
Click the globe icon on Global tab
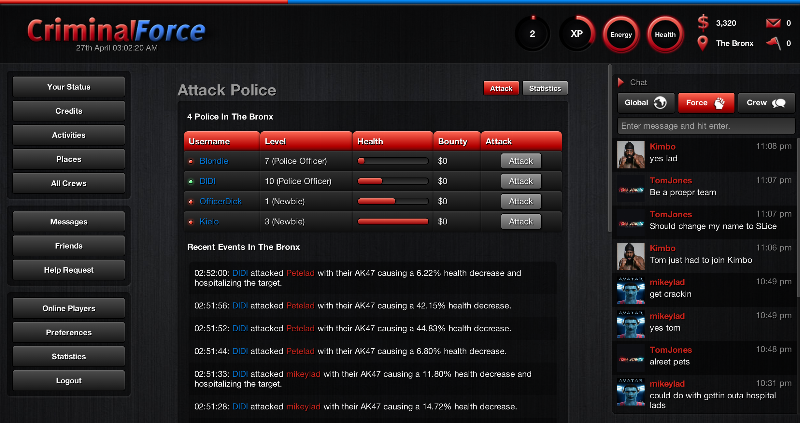660,103
